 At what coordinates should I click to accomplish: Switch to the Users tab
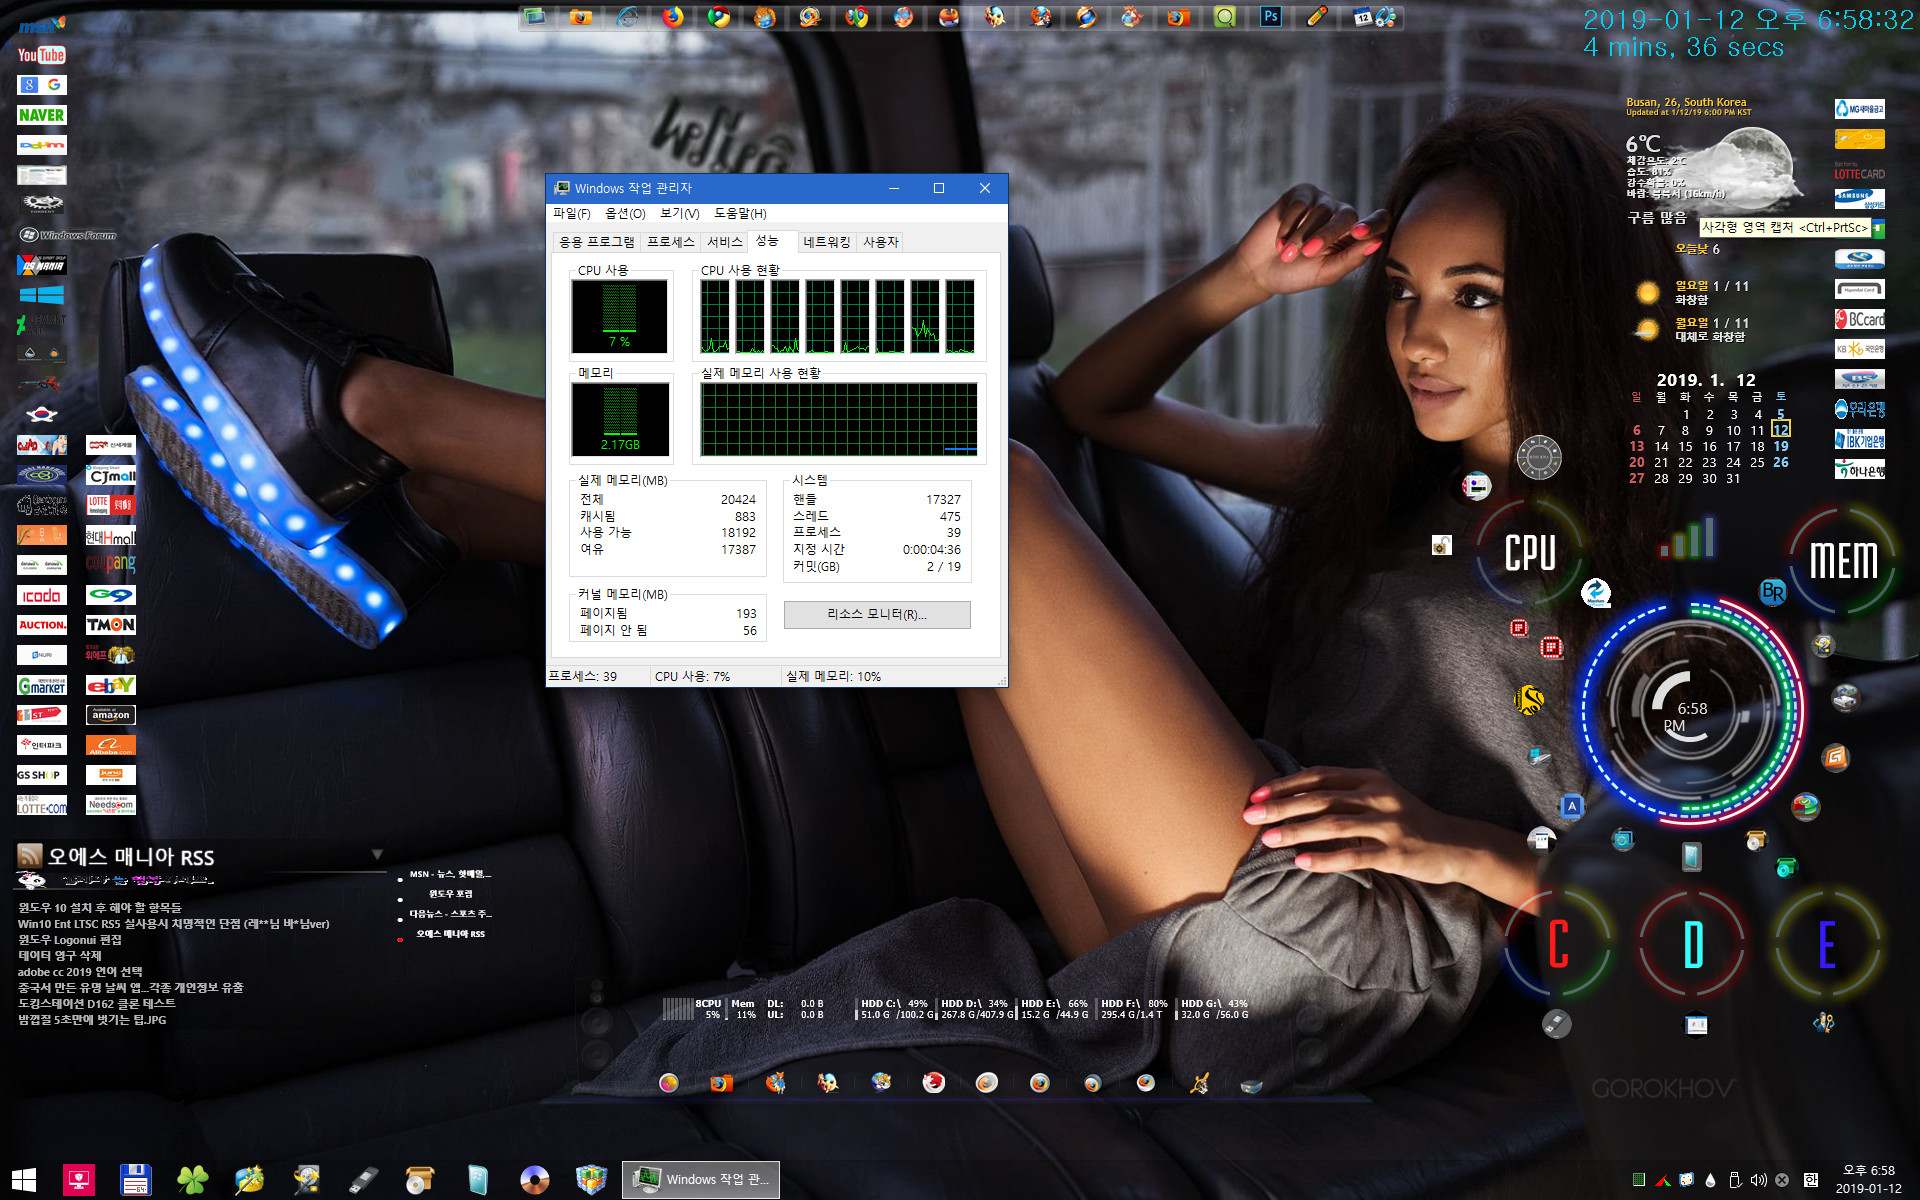881,242
